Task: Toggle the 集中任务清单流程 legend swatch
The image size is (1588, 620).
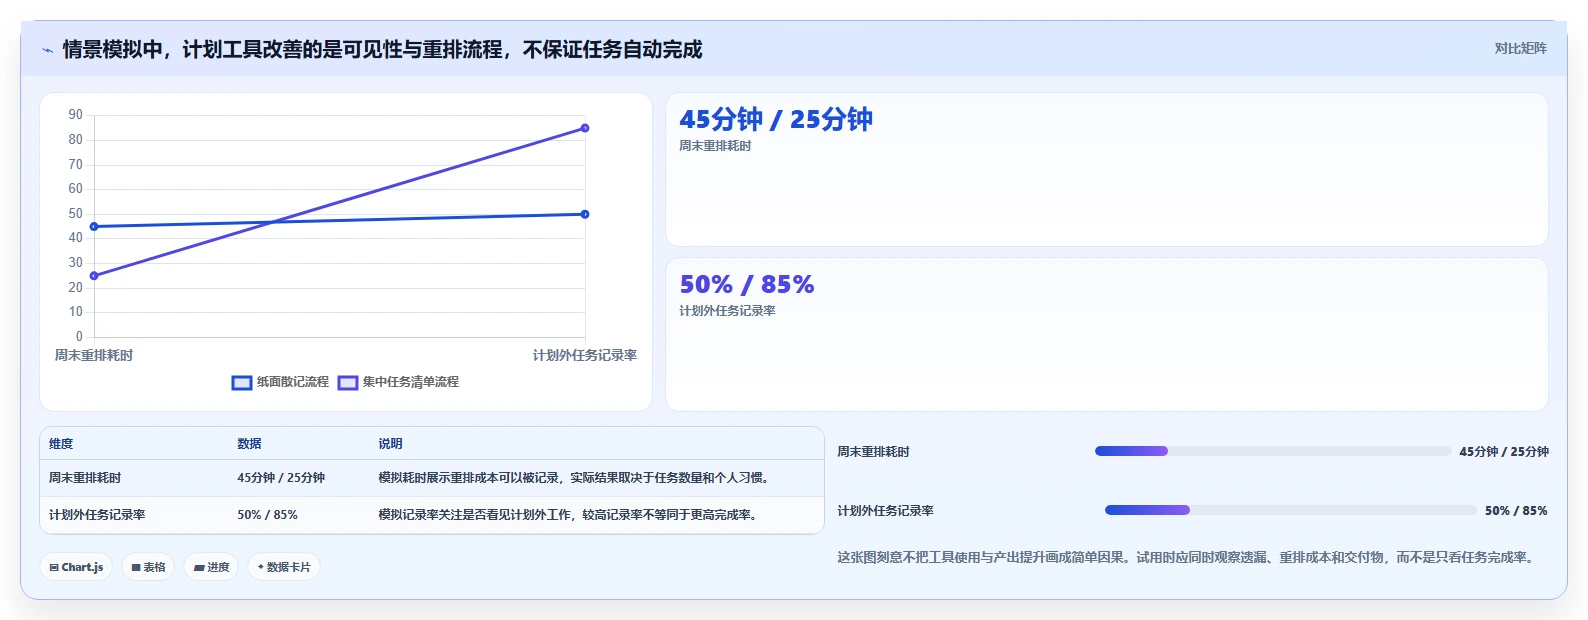Action: click(347, 383)
